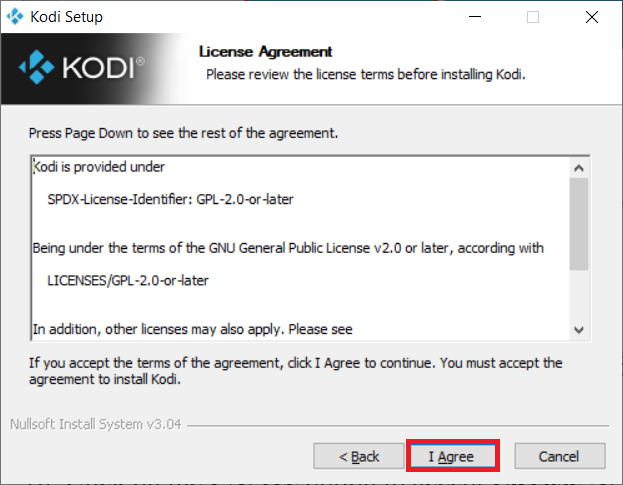
Task: Click the "Kodi is provided under" first line
Action: point(99,167)
